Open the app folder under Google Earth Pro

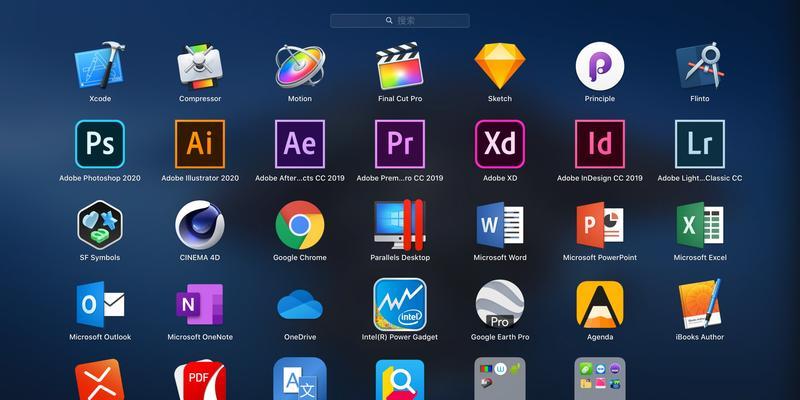coord(500,379)
